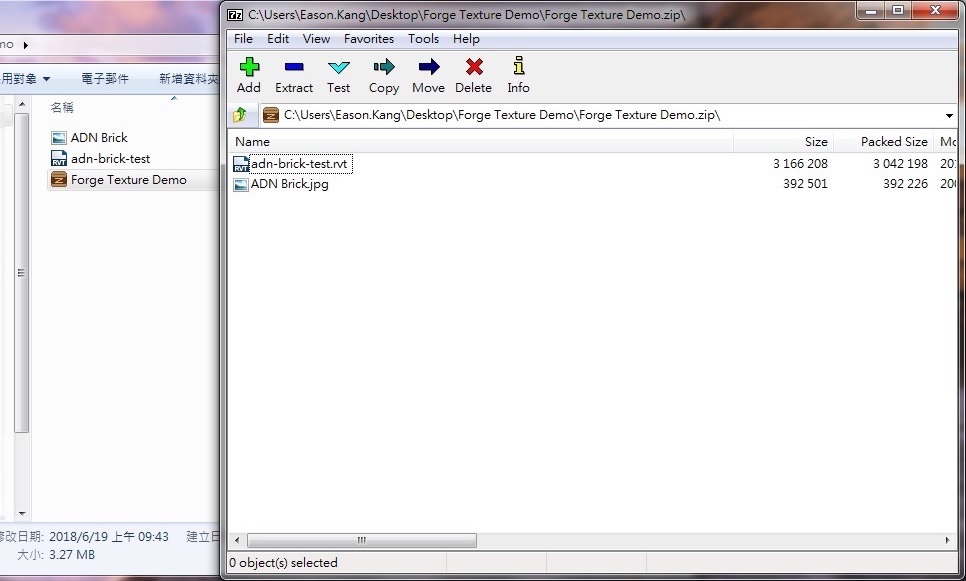The width and height of the screenshot is (966, 581).
Task: Sort by the Packed Size column header
Action: [883, 142]
